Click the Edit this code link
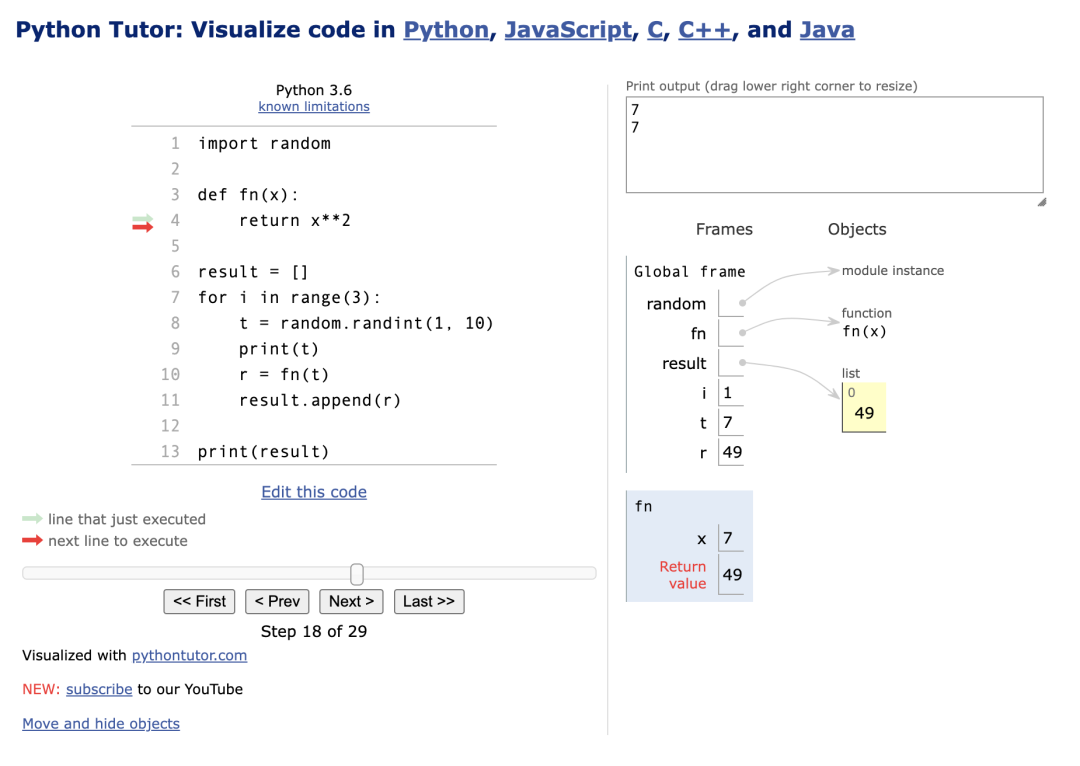The image size is (1080, 766). [314, 492]
